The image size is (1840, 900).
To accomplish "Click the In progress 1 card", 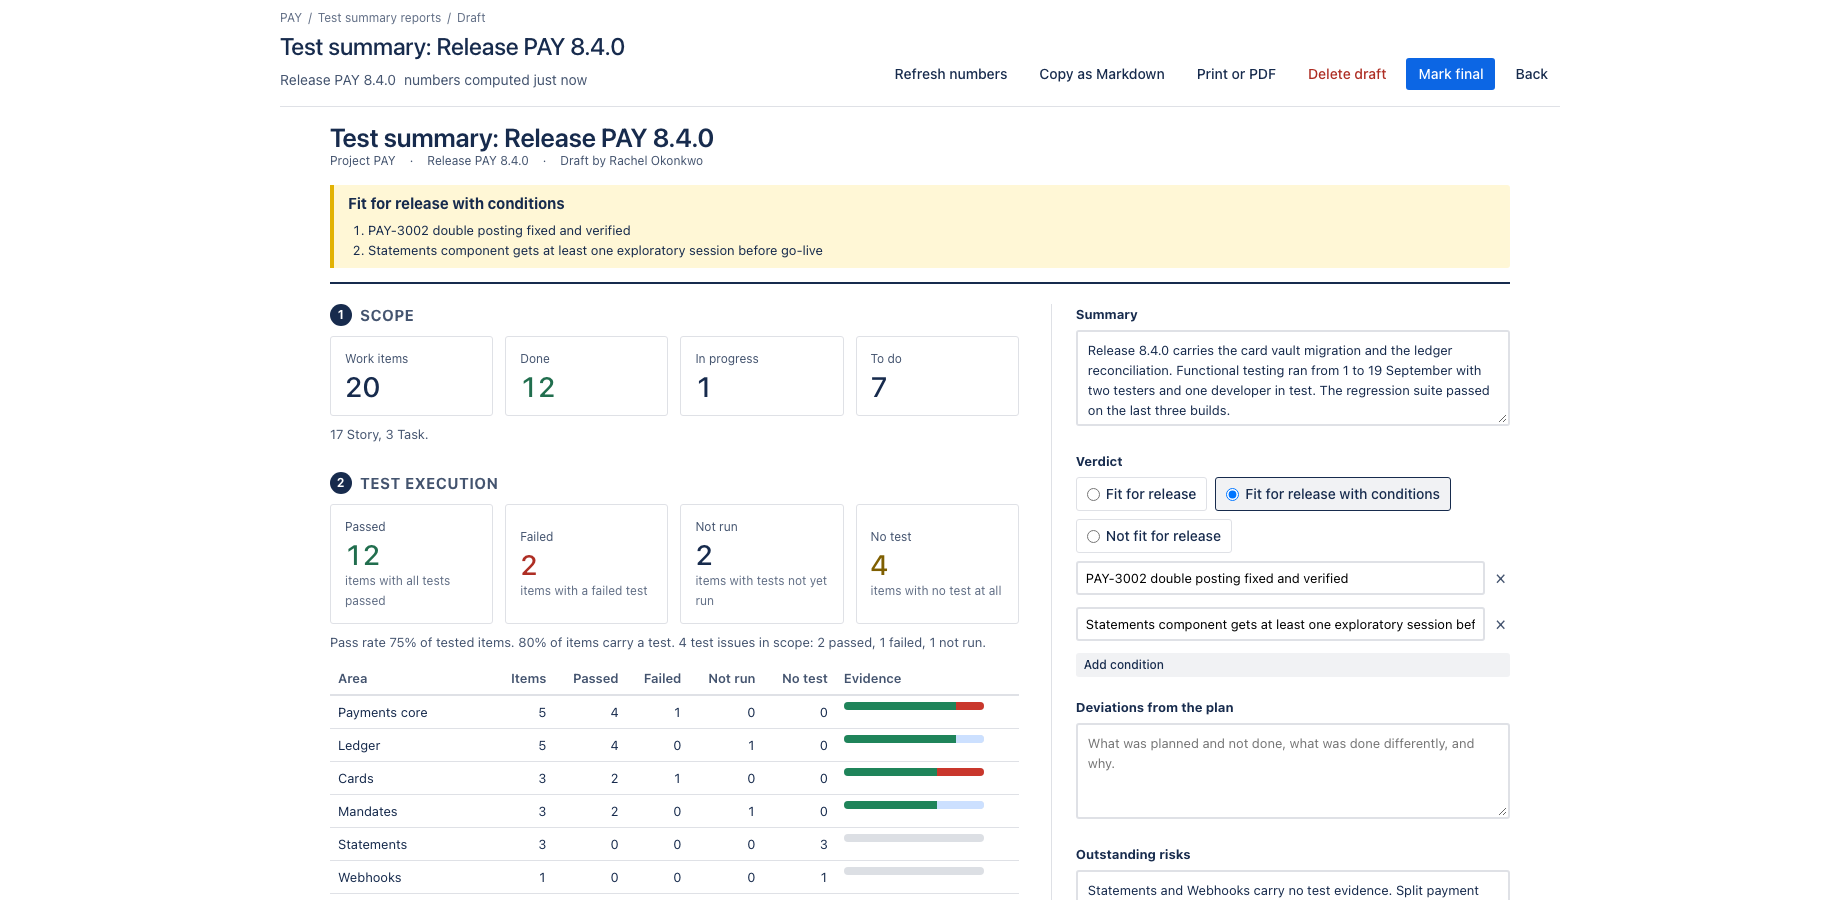I will [x=762, y=376].
